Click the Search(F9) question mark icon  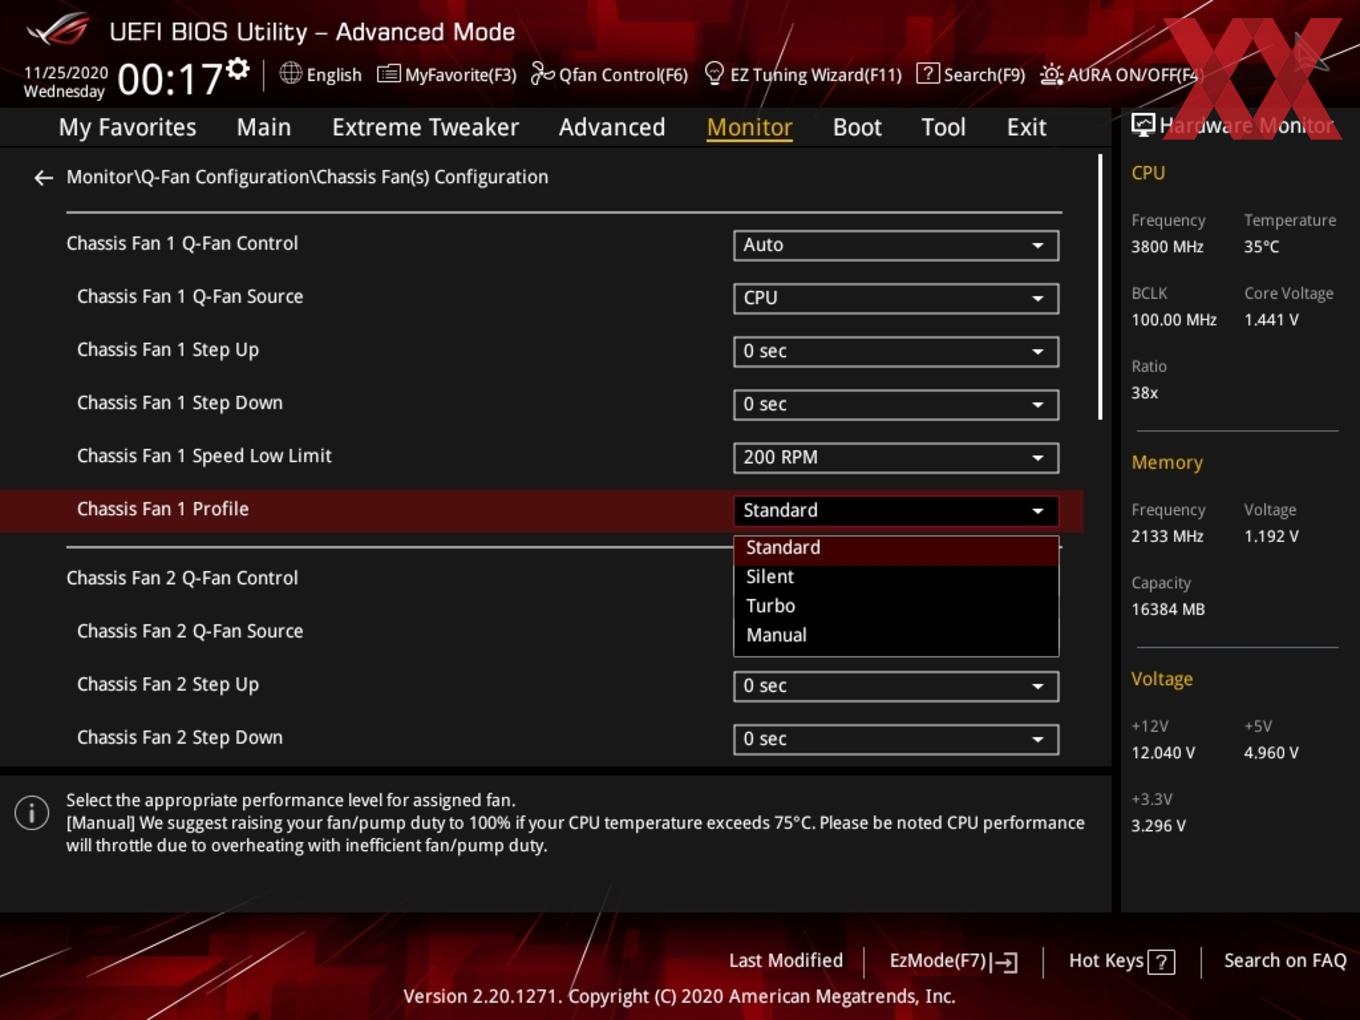928,73
